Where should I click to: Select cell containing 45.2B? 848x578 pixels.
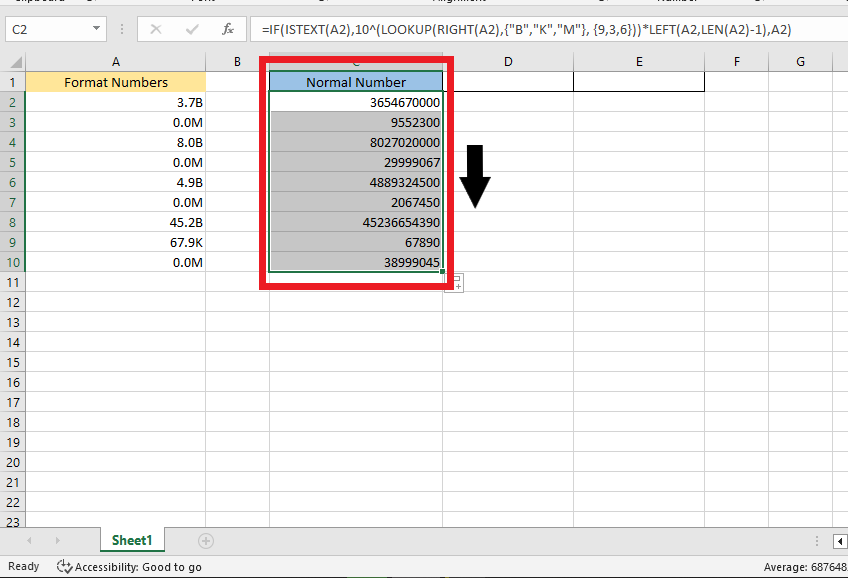click(x=116, y=222)
